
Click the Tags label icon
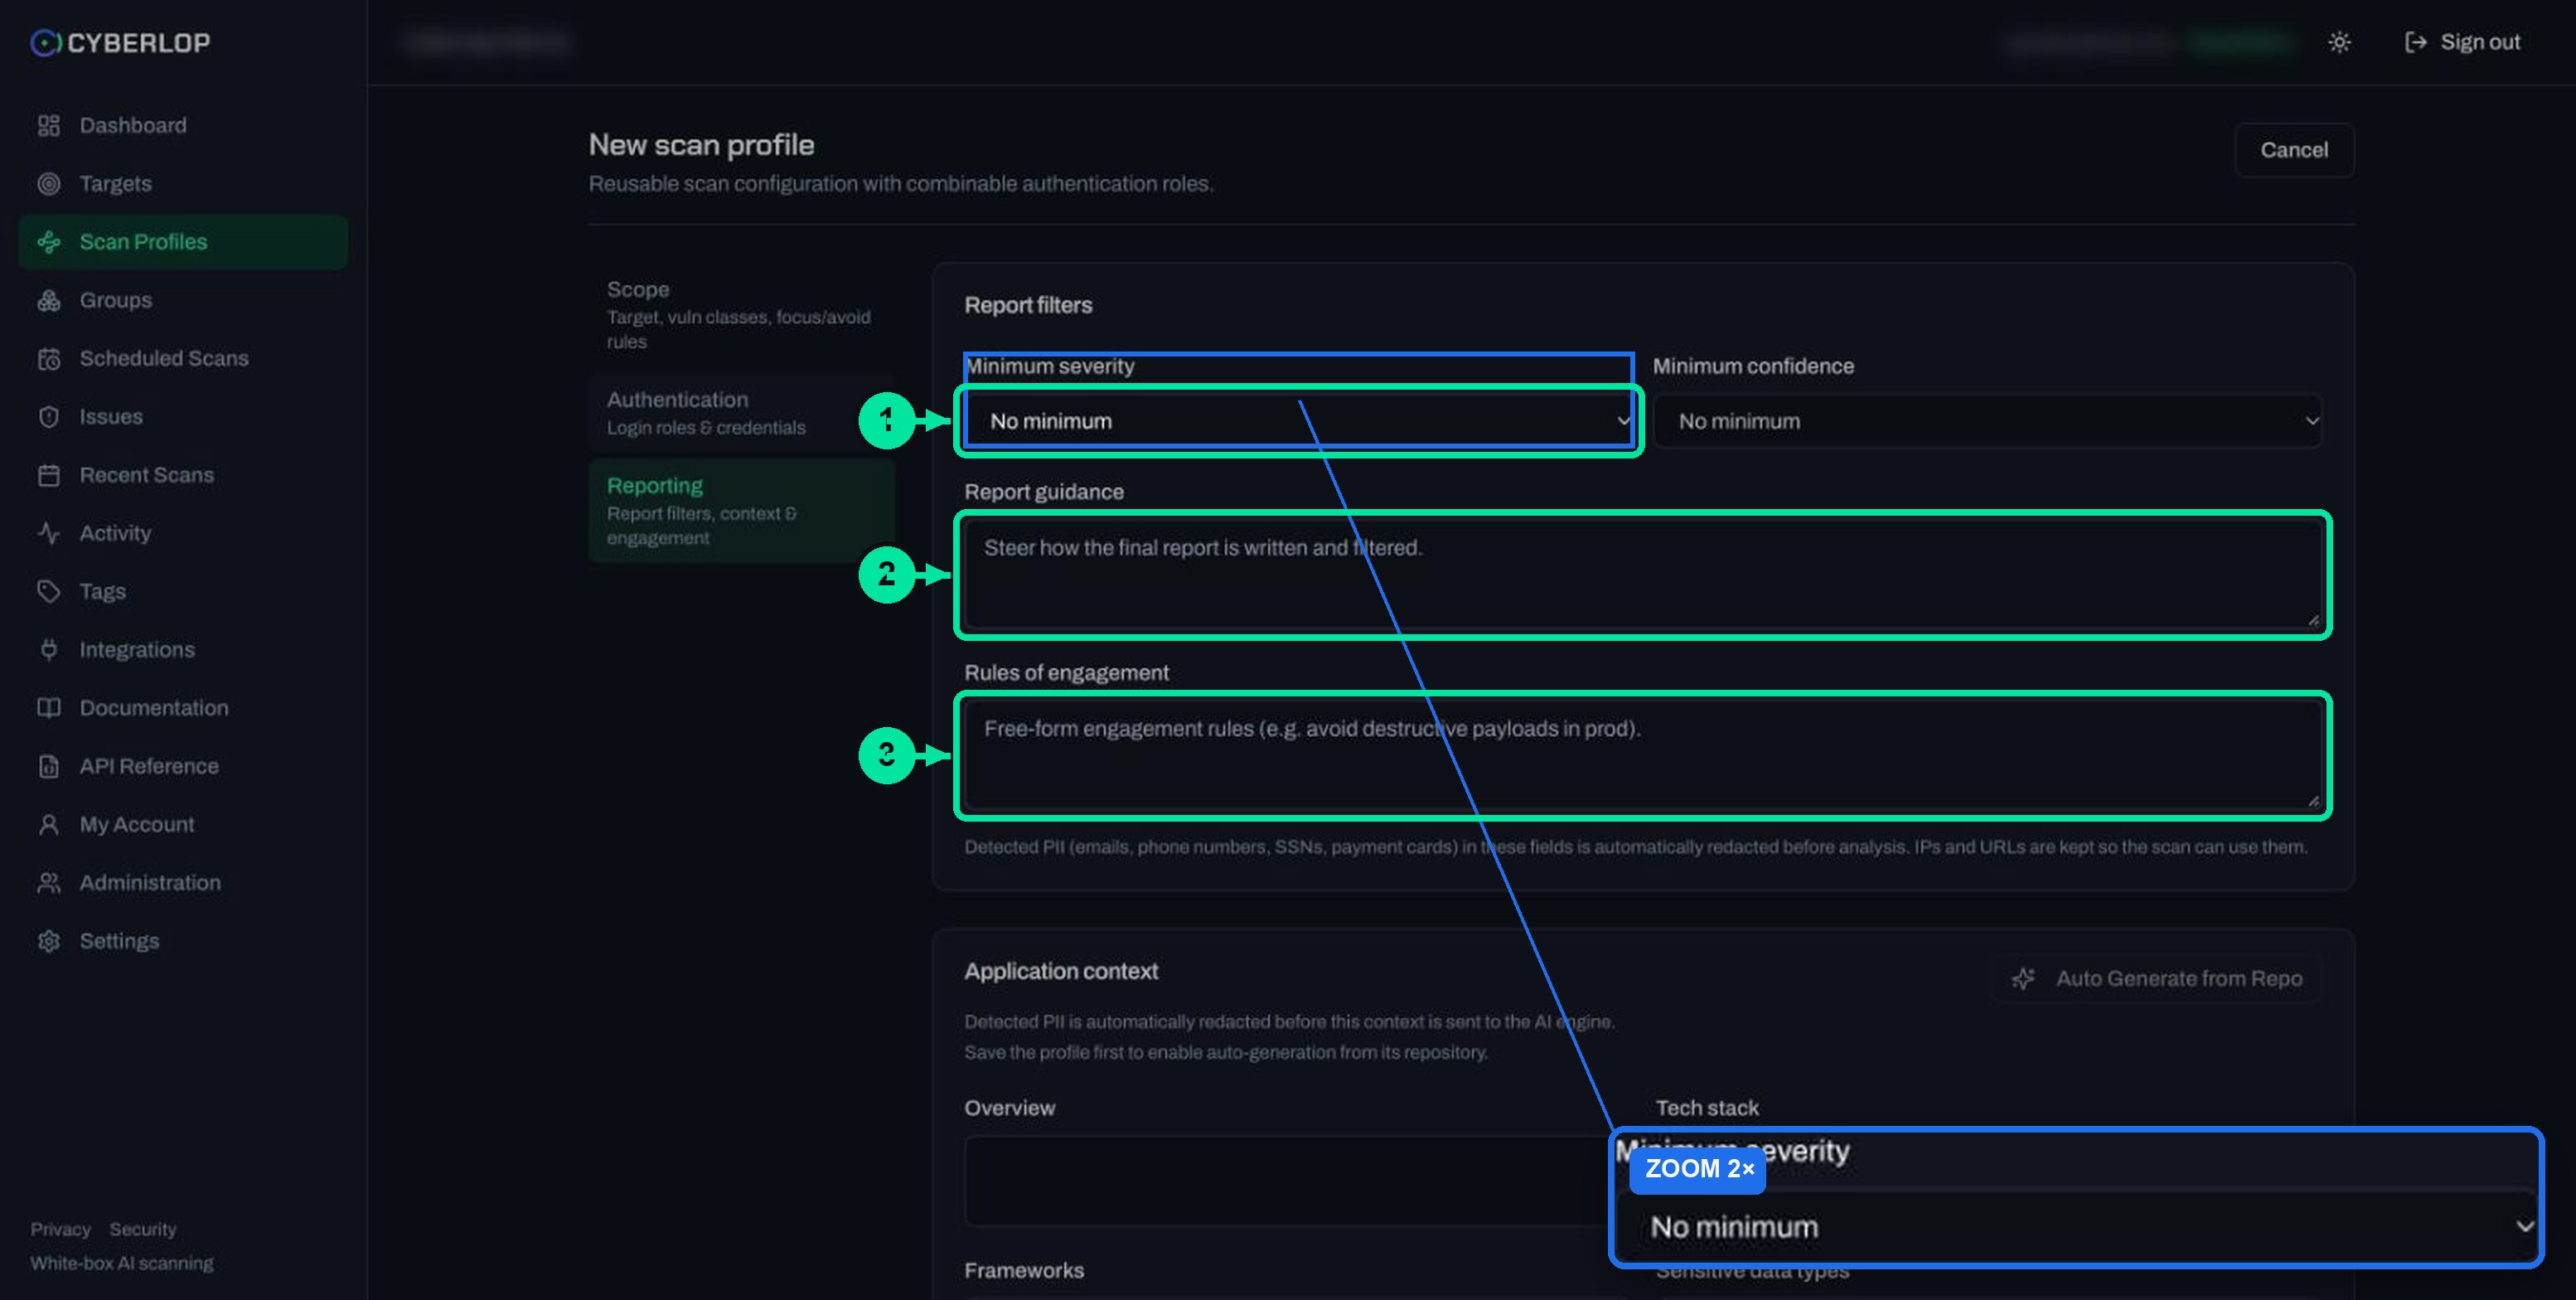click(48, 592)
